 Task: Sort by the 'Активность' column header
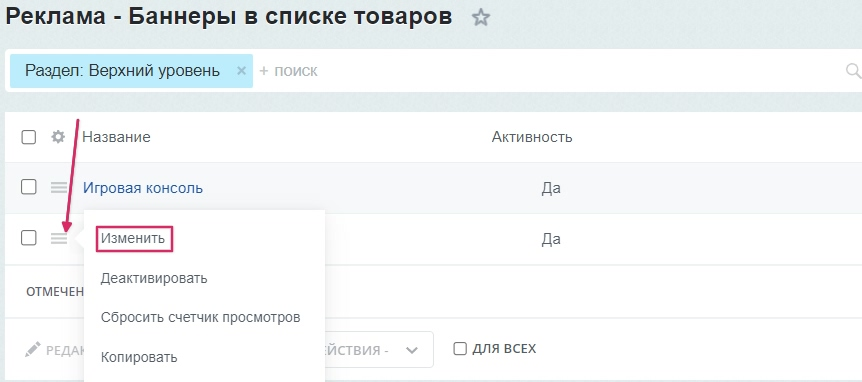point(532,137)
